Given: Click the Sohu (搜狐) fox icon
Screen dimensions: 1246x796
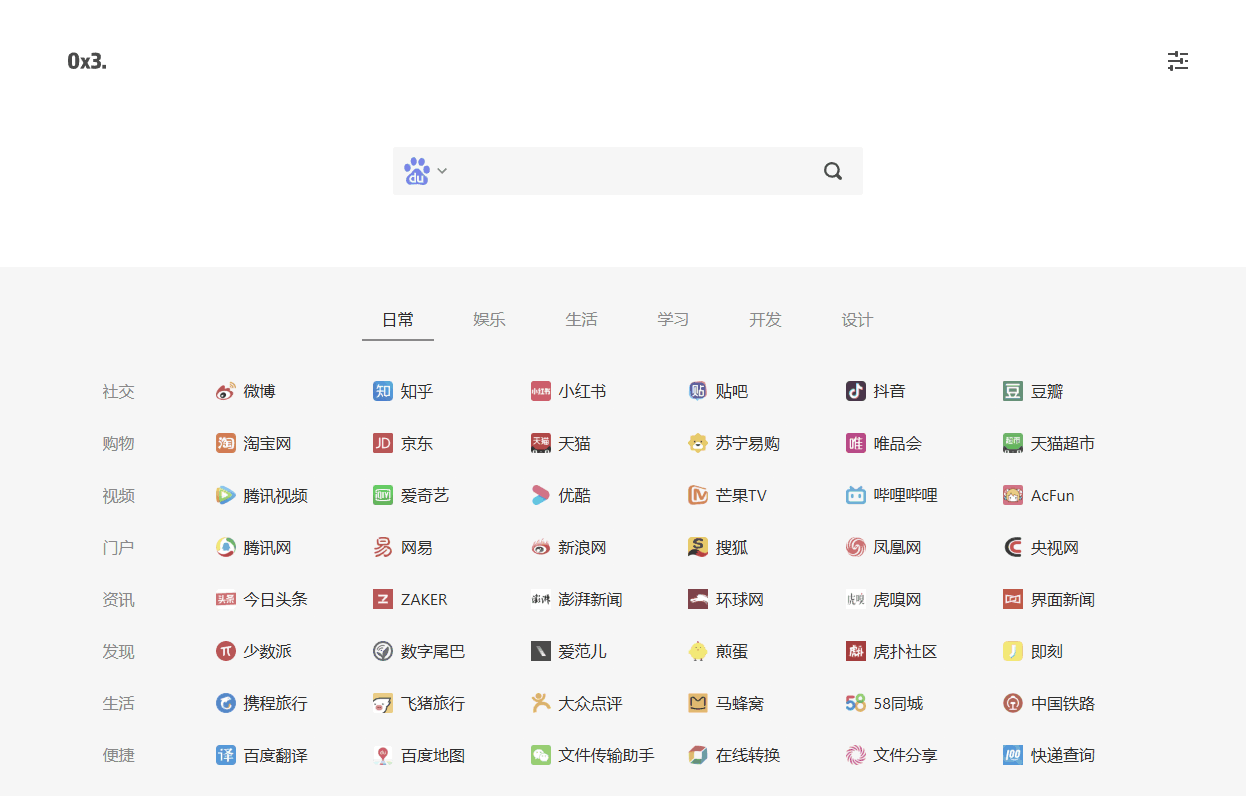Looking at the screenshot, I should coord(698,547).
